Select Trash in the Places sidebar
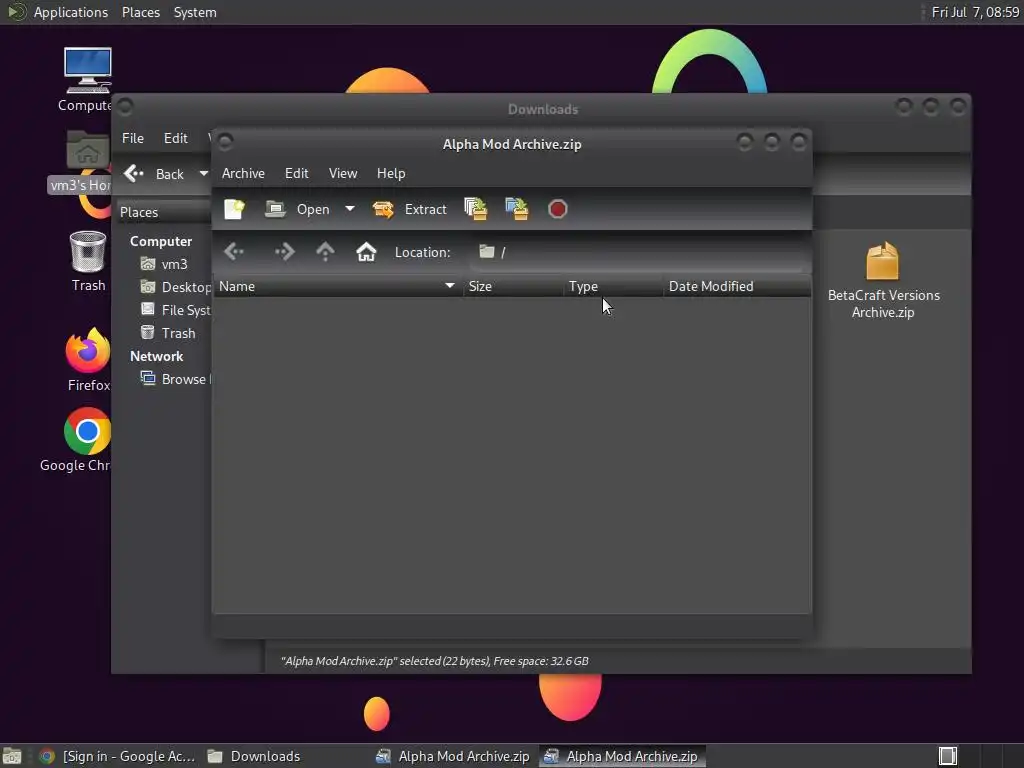Screen dimensions: 1024x768 (168, 333)
